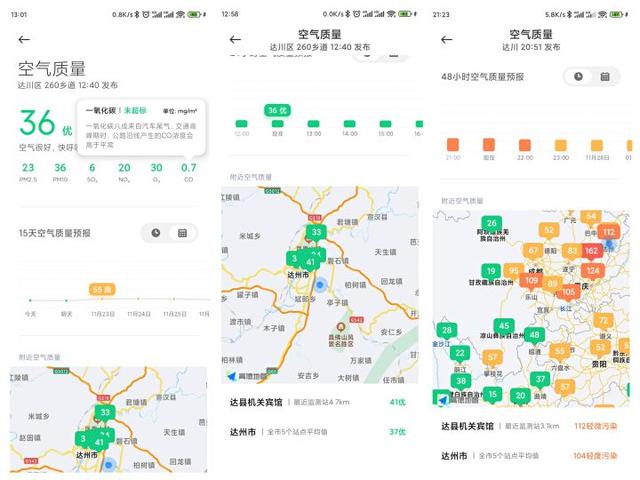Tap the blue location dot on the 12:58 map

pos(320,284)
